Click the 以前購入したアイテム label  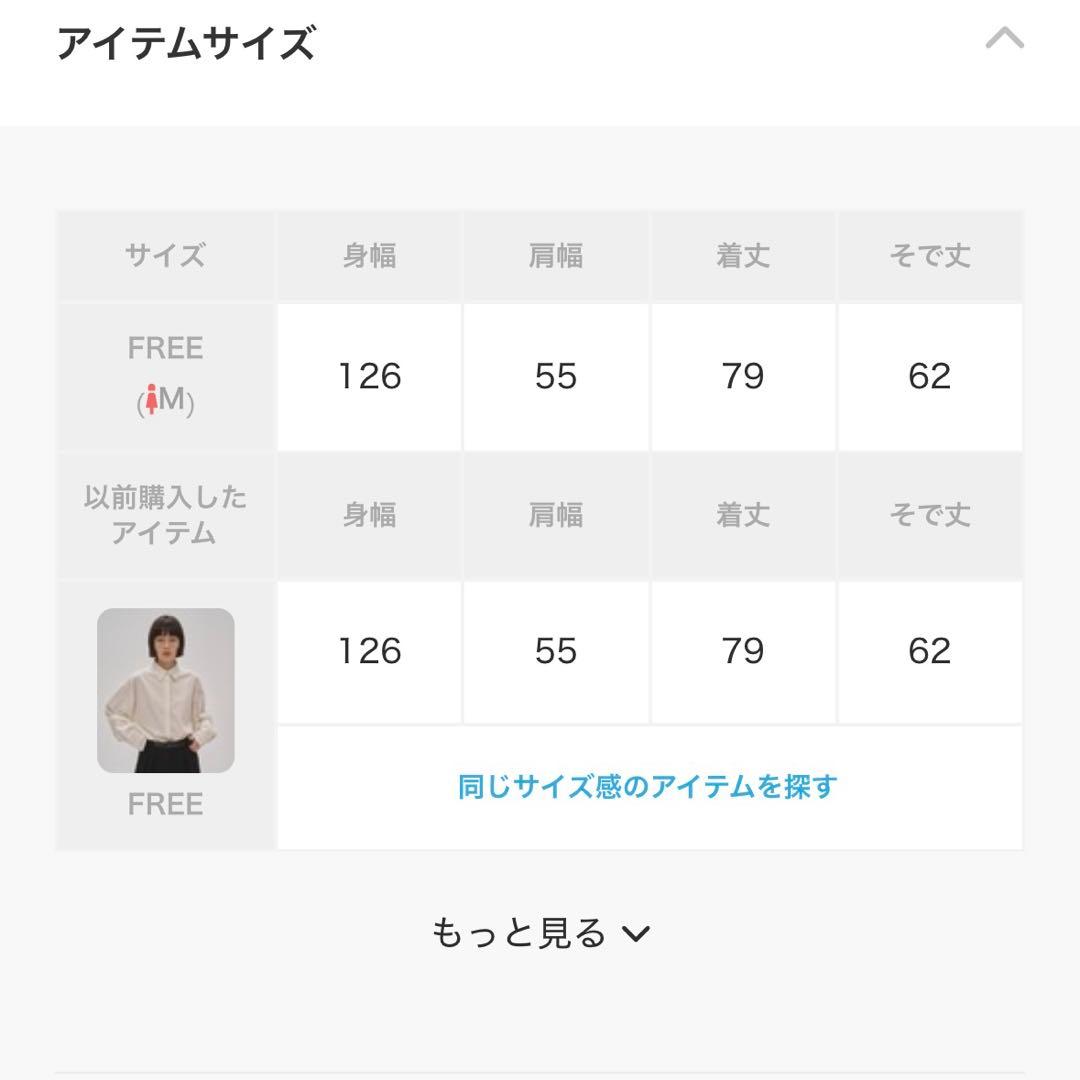(165, 516)
